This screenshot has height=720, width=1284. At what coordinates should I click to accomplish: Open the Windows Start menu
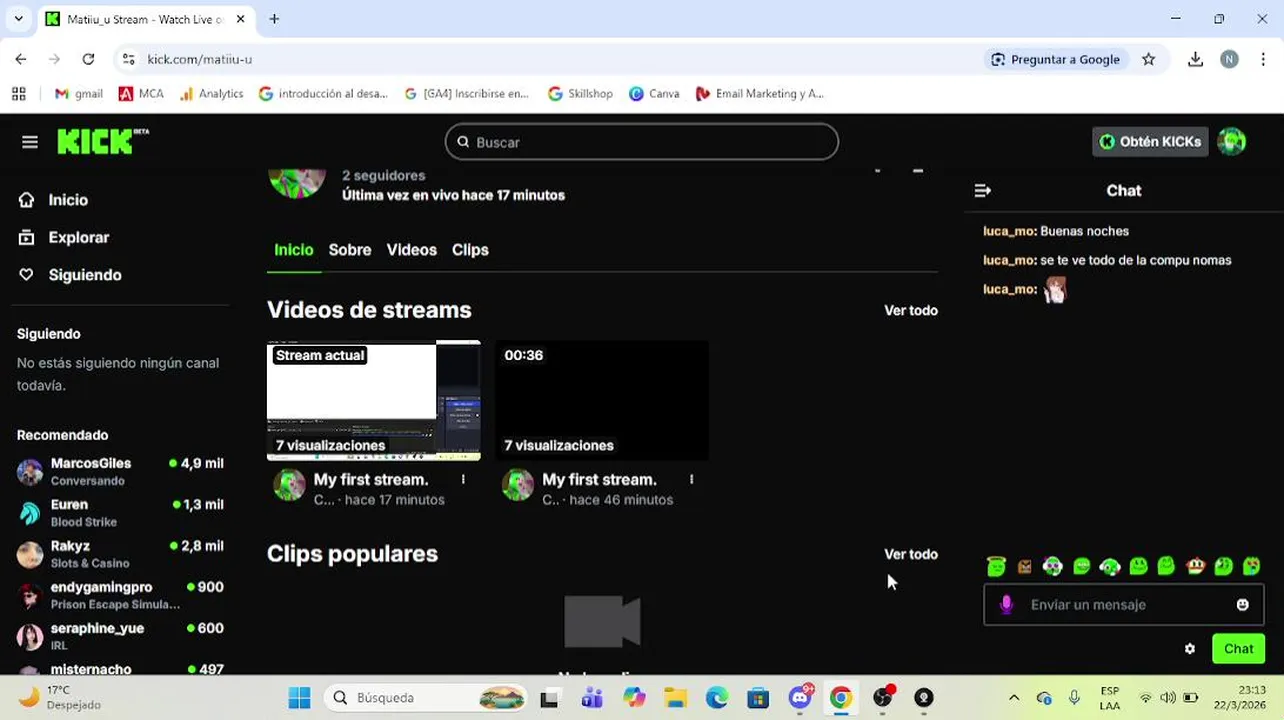298,698
